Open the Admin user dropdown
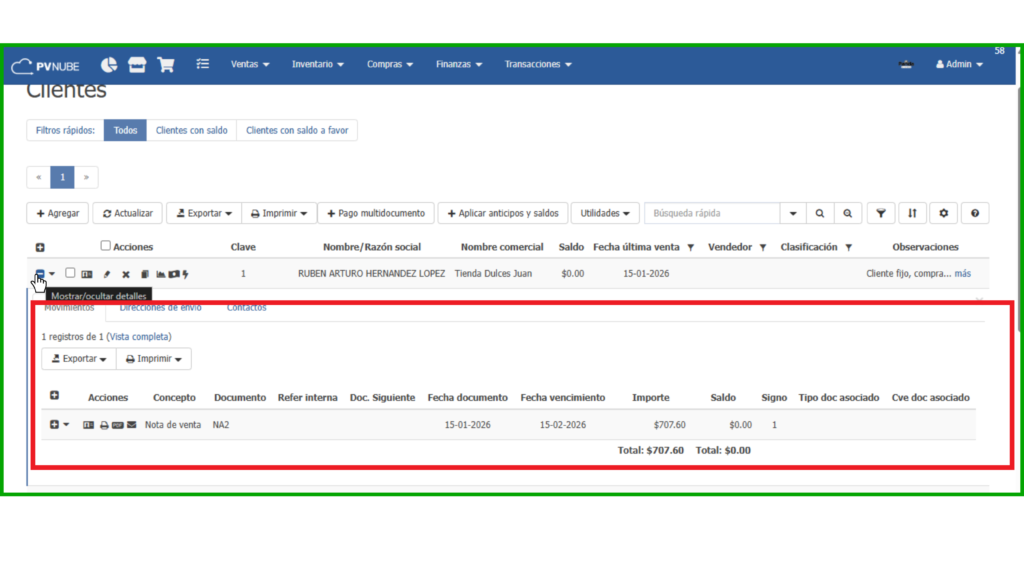Viewport: 1024px width, 576px height. 958,64
